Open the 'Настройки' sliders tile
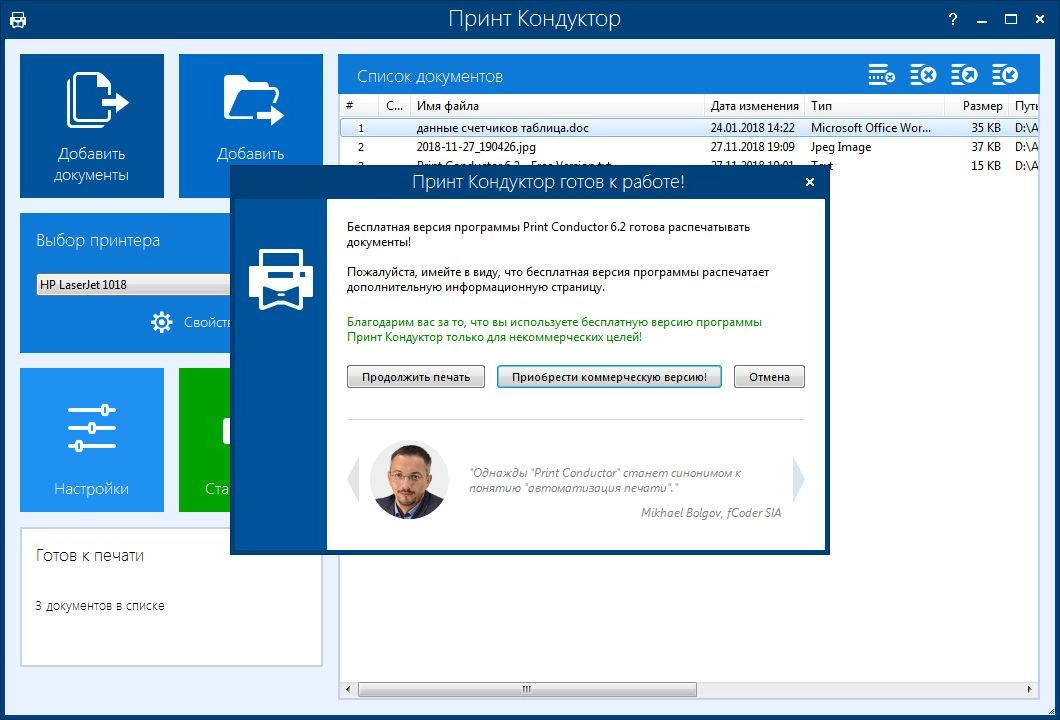 point(92,439)
